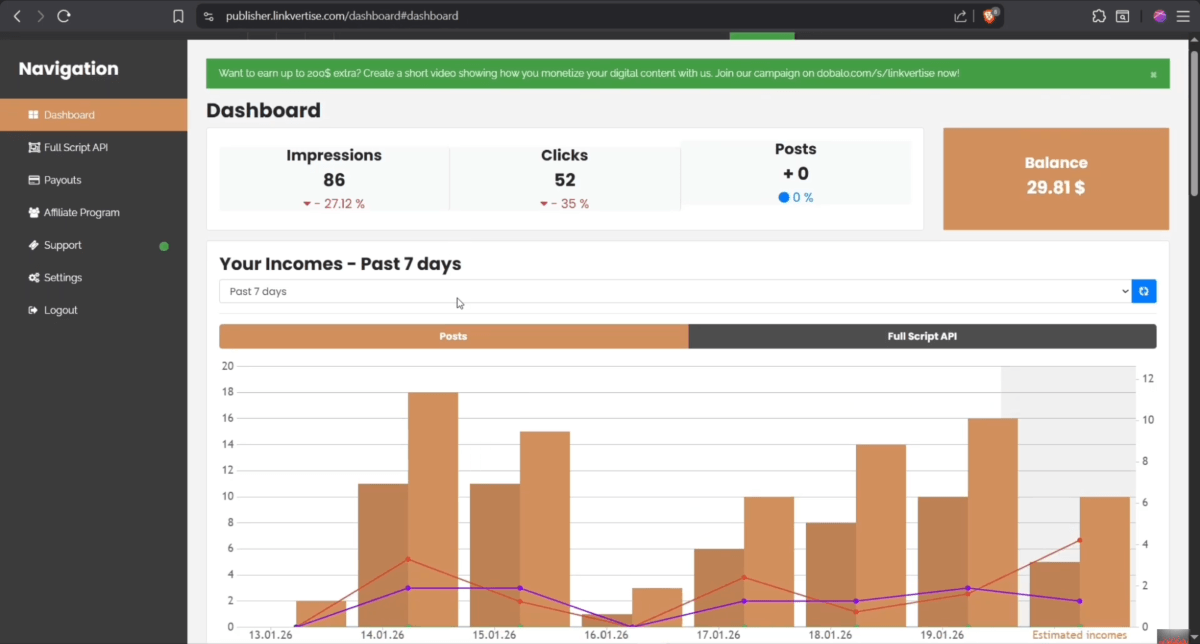The image size is (1200, 644).
Task: Click the Full Script API sidebar icon
Action: [x=33, y=148]
